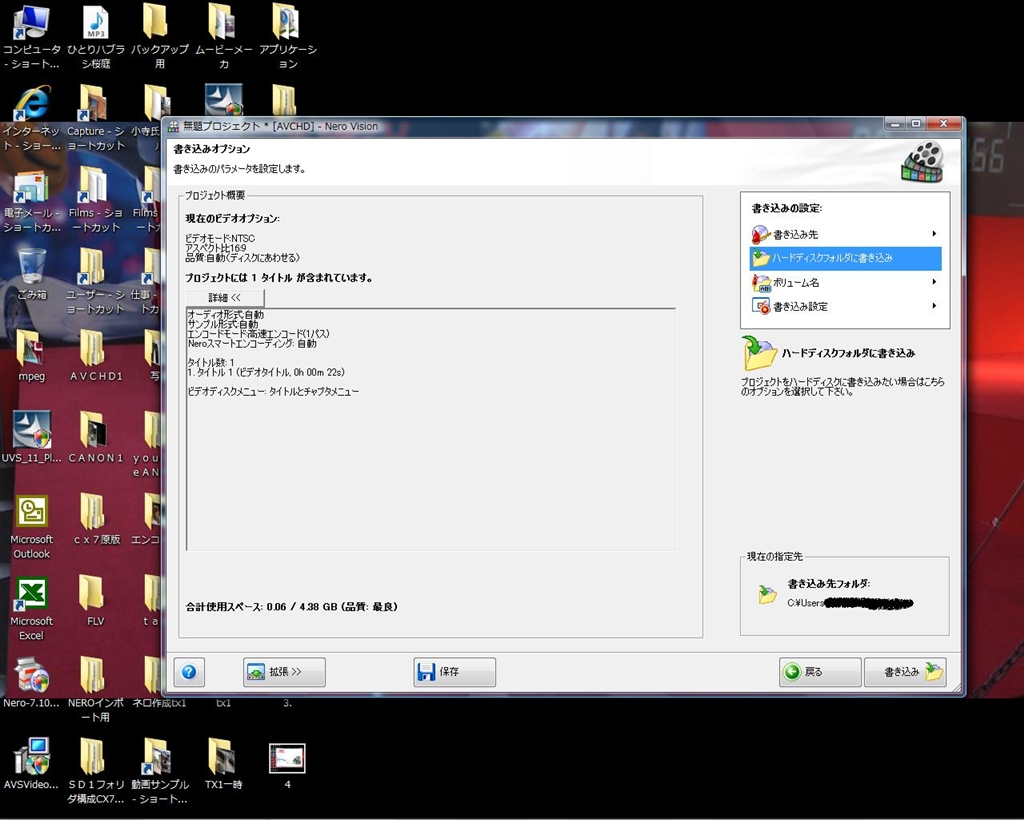The height and width of the screenshot is (820, 1024).
Task: Click the Nero Vision film reel logo
Action: [x=923, y=161]
